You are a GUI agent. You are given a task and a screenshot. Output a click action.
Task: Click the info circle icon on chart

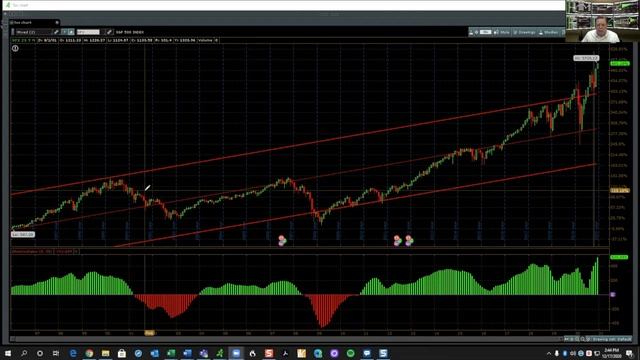click(x=15, y=48)
